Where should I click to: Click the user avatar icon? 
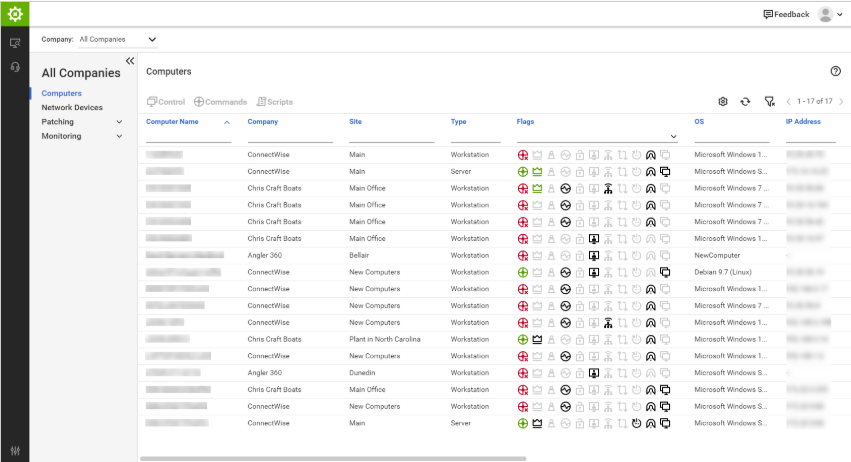click(x=825, y=14)
